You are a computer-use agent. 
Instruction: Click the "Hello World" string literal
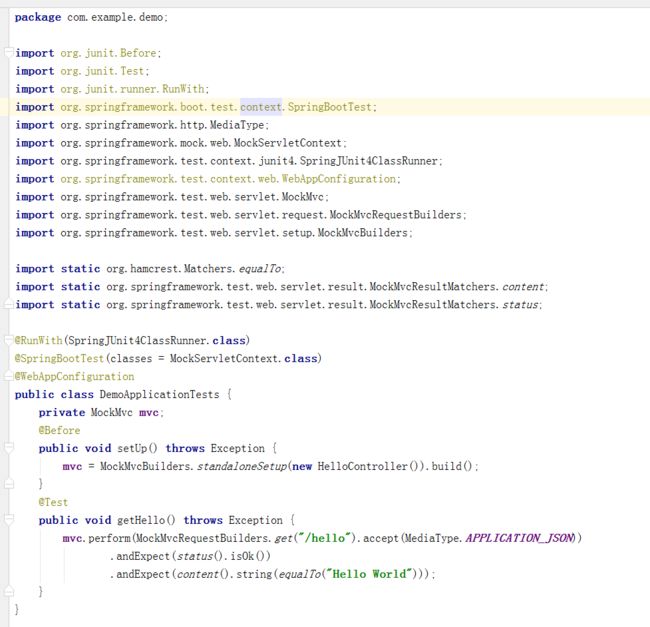[369, 574]
